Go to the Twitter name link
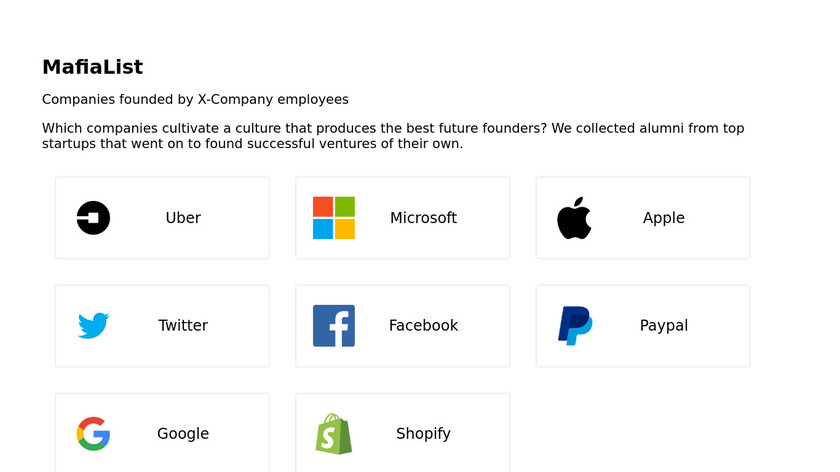This screenshot has height=472, width=840. [x=183, y=326]
